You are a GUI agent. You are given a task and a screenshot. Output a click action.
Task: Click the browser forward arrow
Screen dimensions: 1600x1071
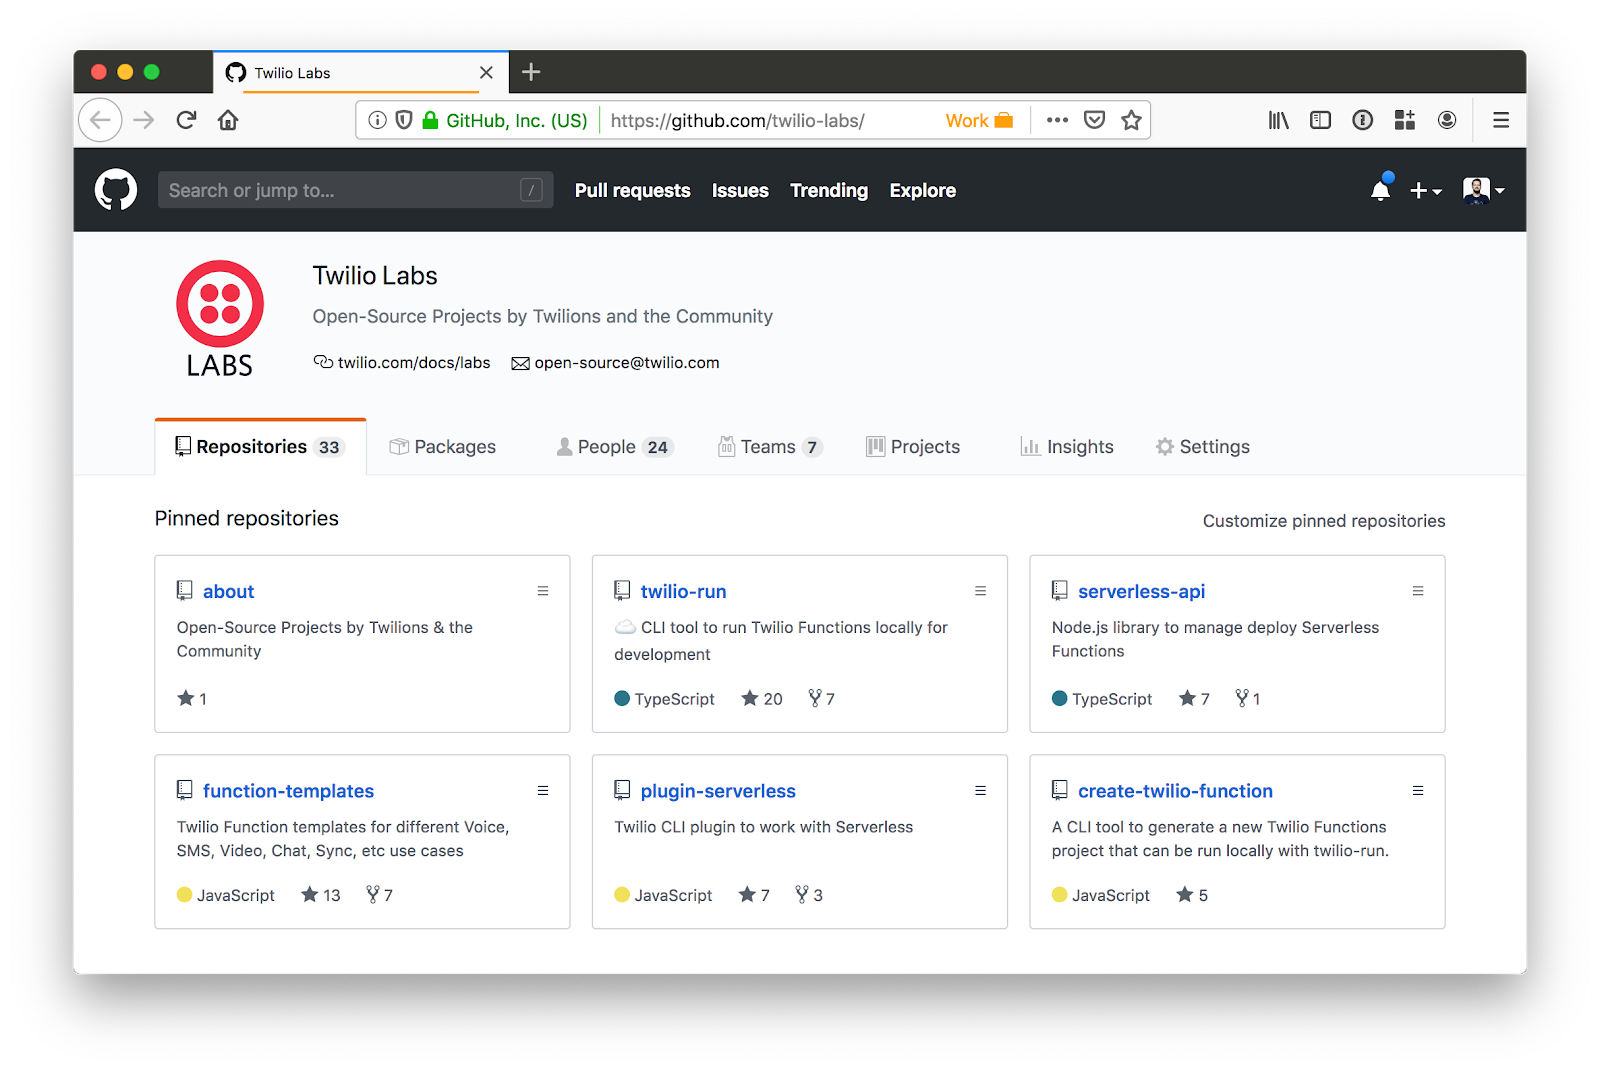tap(144, 120)
